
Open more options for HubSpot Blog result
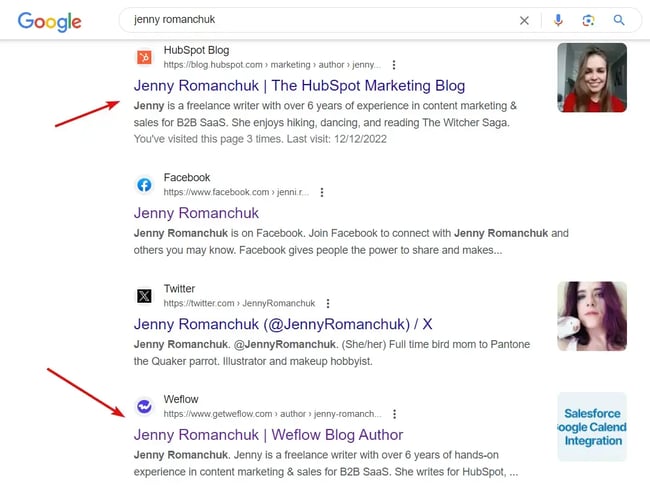coord(394,65)
